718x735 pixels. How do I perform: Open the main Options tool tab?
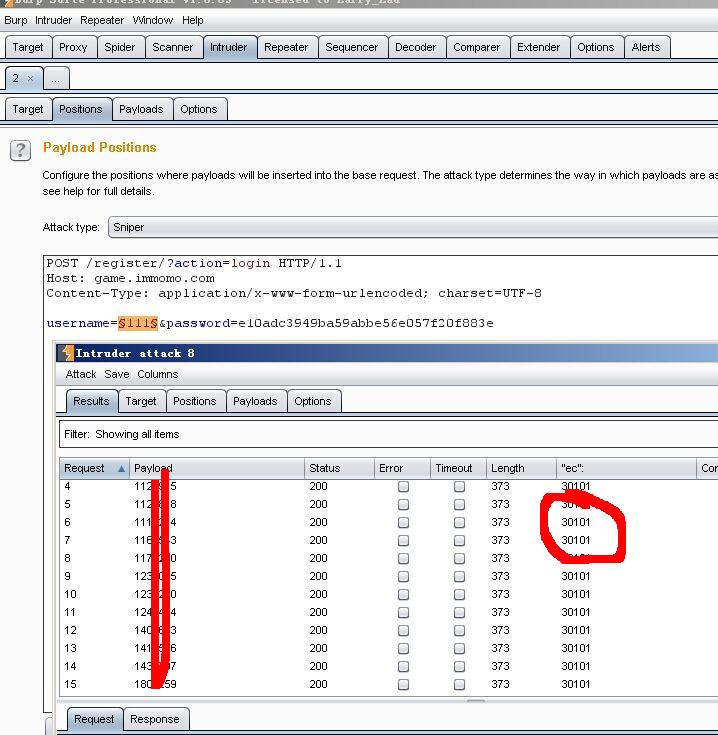[x=596, y=47]
